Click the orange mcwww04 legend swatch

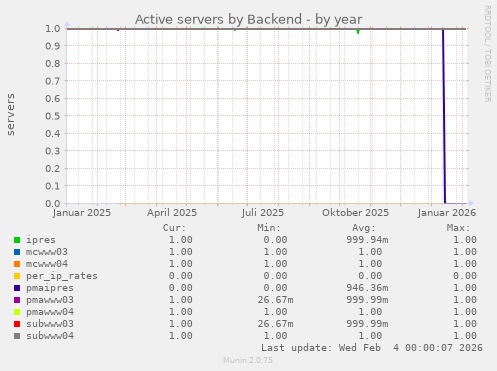[x=17, y=264]
